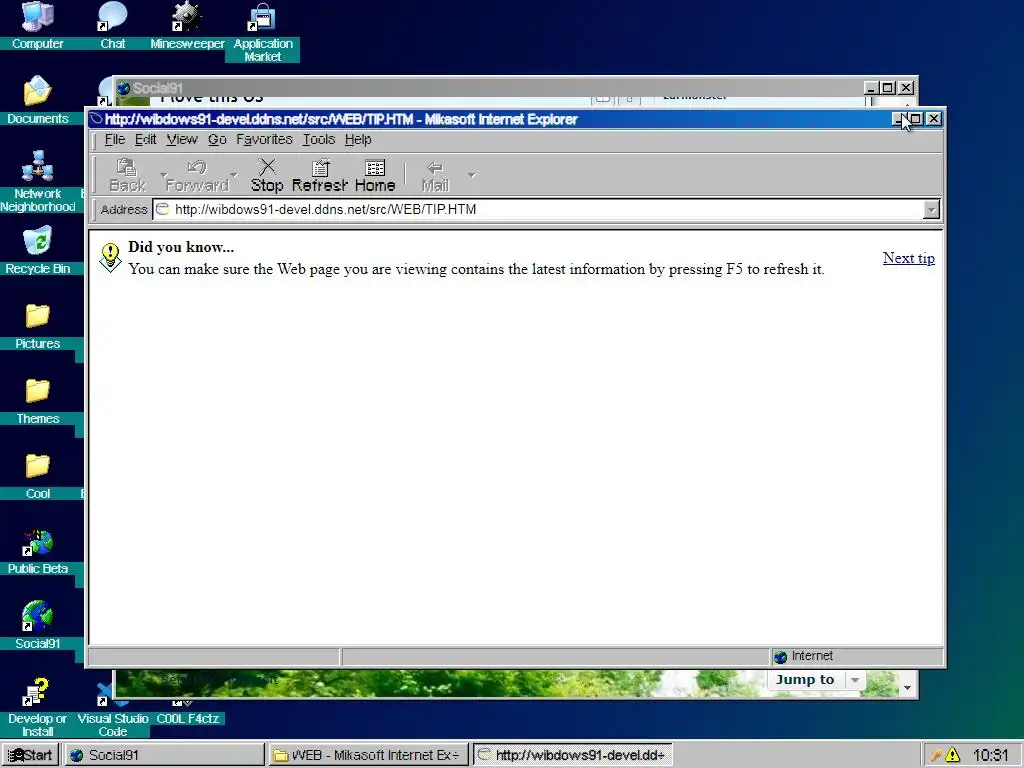Click scroll down arrow in Social91 window
This screenshot has height=768, width=1024.
coord(906,688)
